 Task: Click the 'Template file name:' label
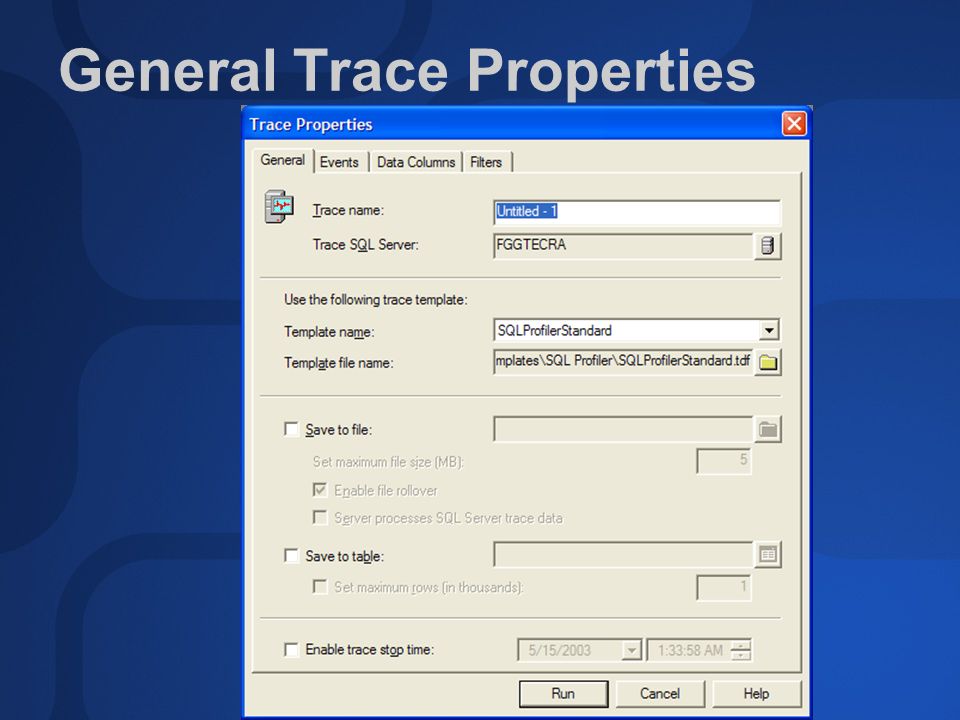tap(339, 363)
